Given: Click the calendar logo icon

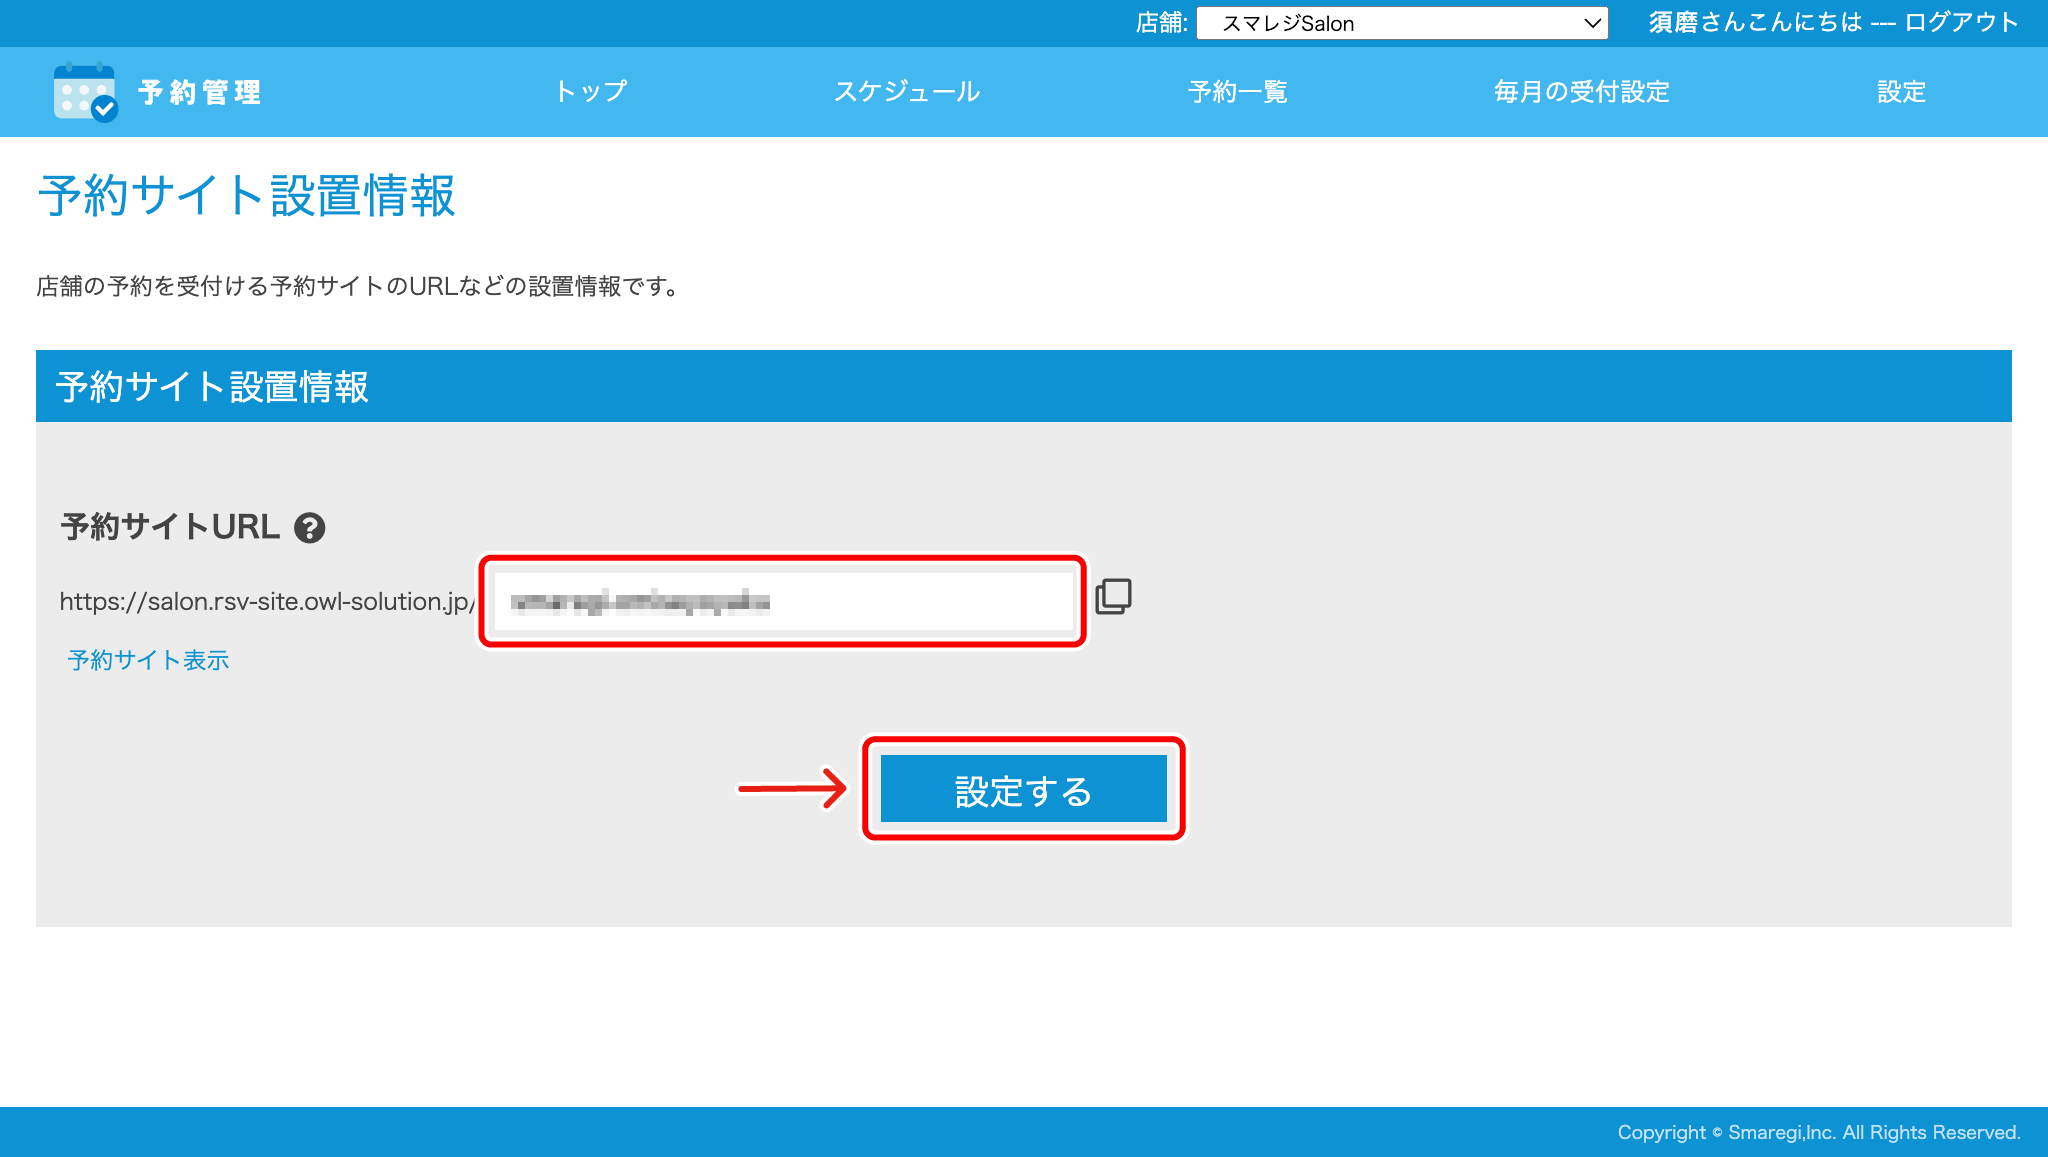Looking at the screenshot, I should point(85,93).
